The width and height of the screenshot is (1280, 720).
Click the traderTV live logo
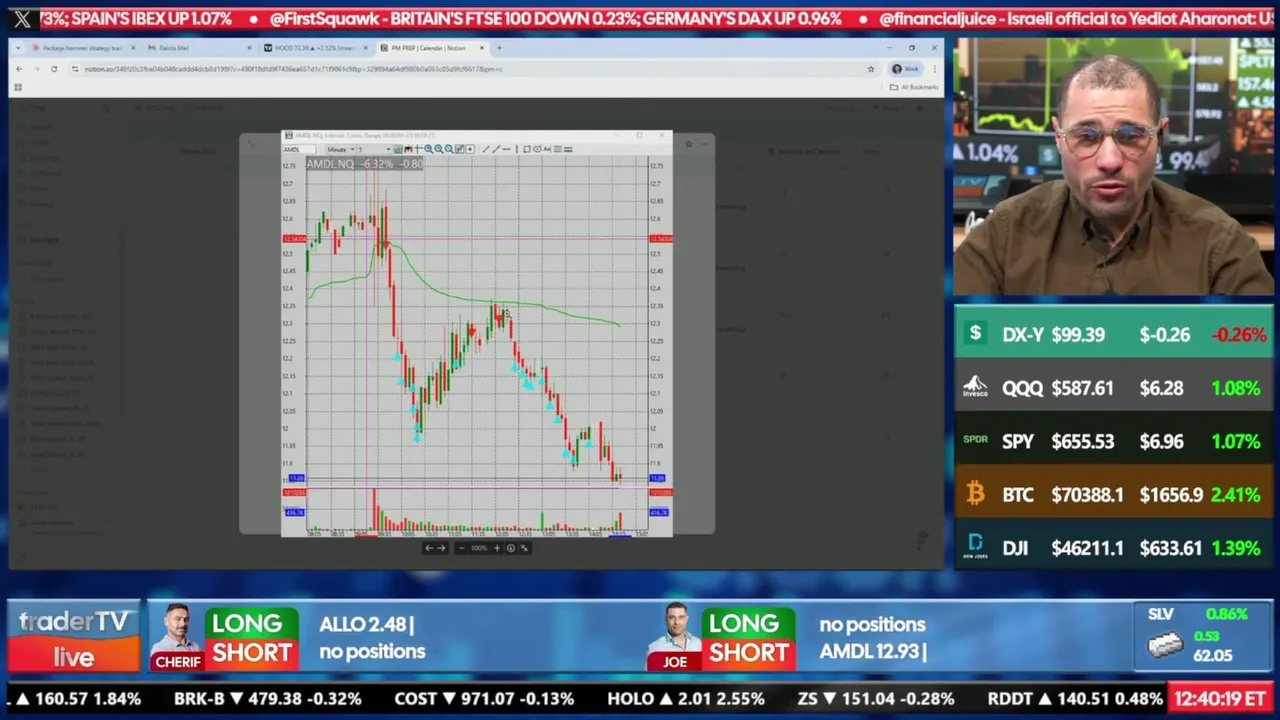(x=74, y=637)
